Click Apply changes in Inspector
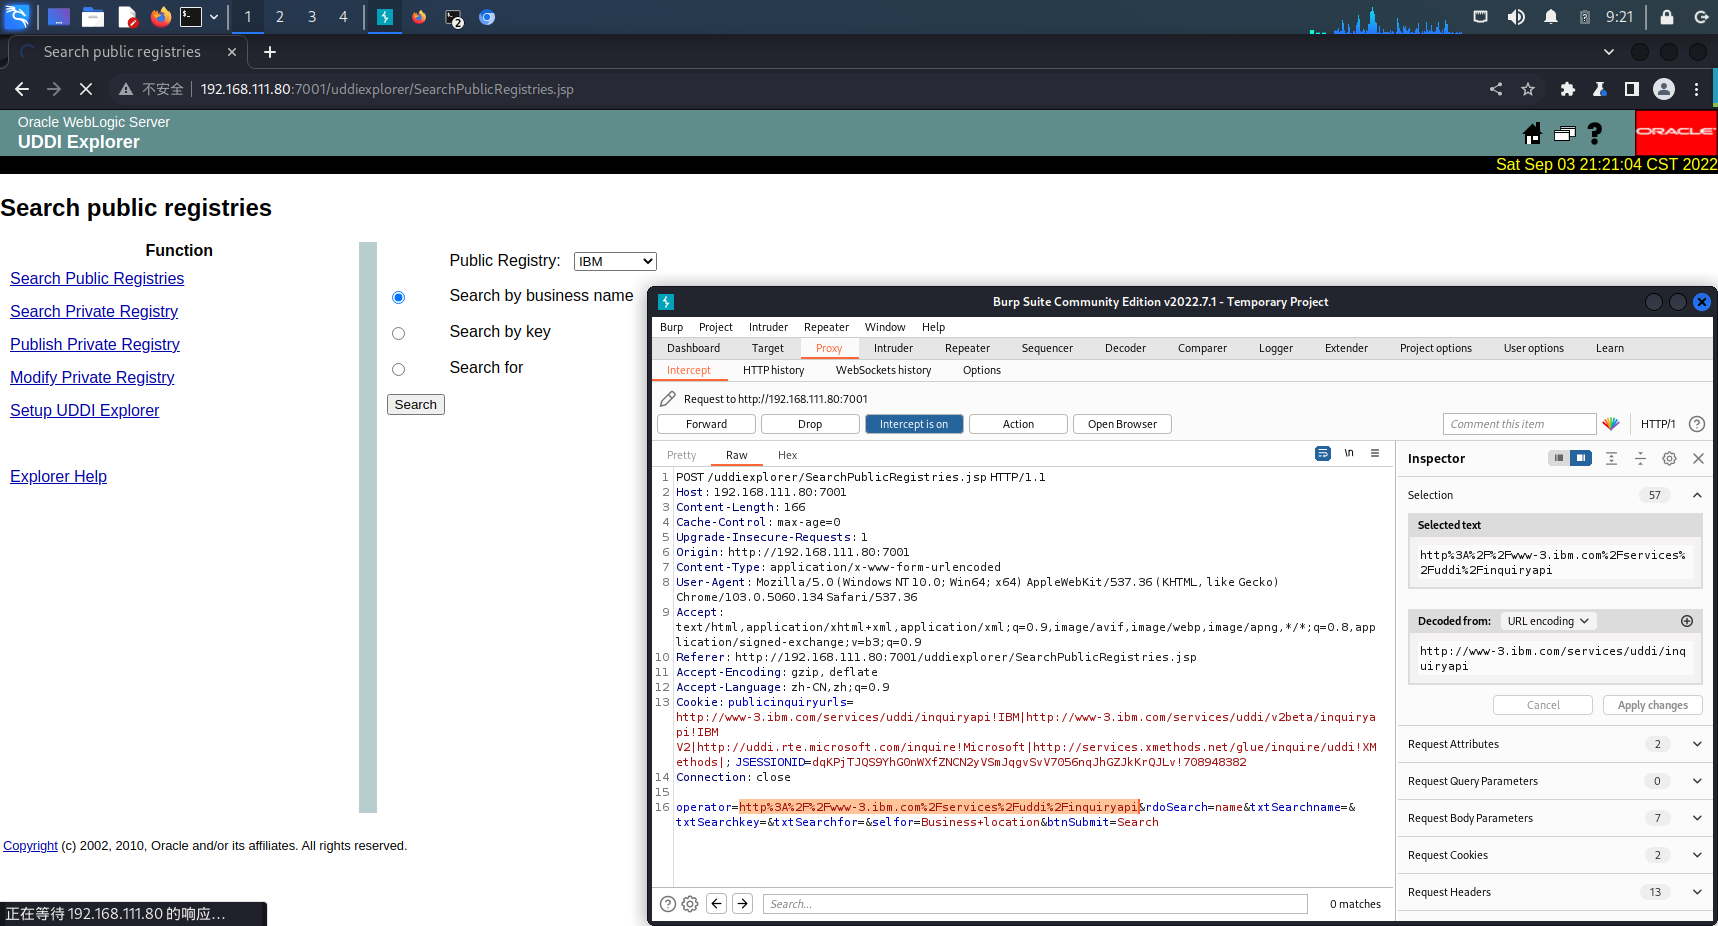 1652,705
